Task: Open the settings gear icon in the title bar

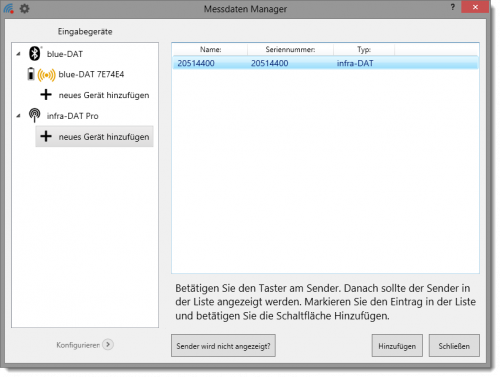Action: tap(24, 8)
